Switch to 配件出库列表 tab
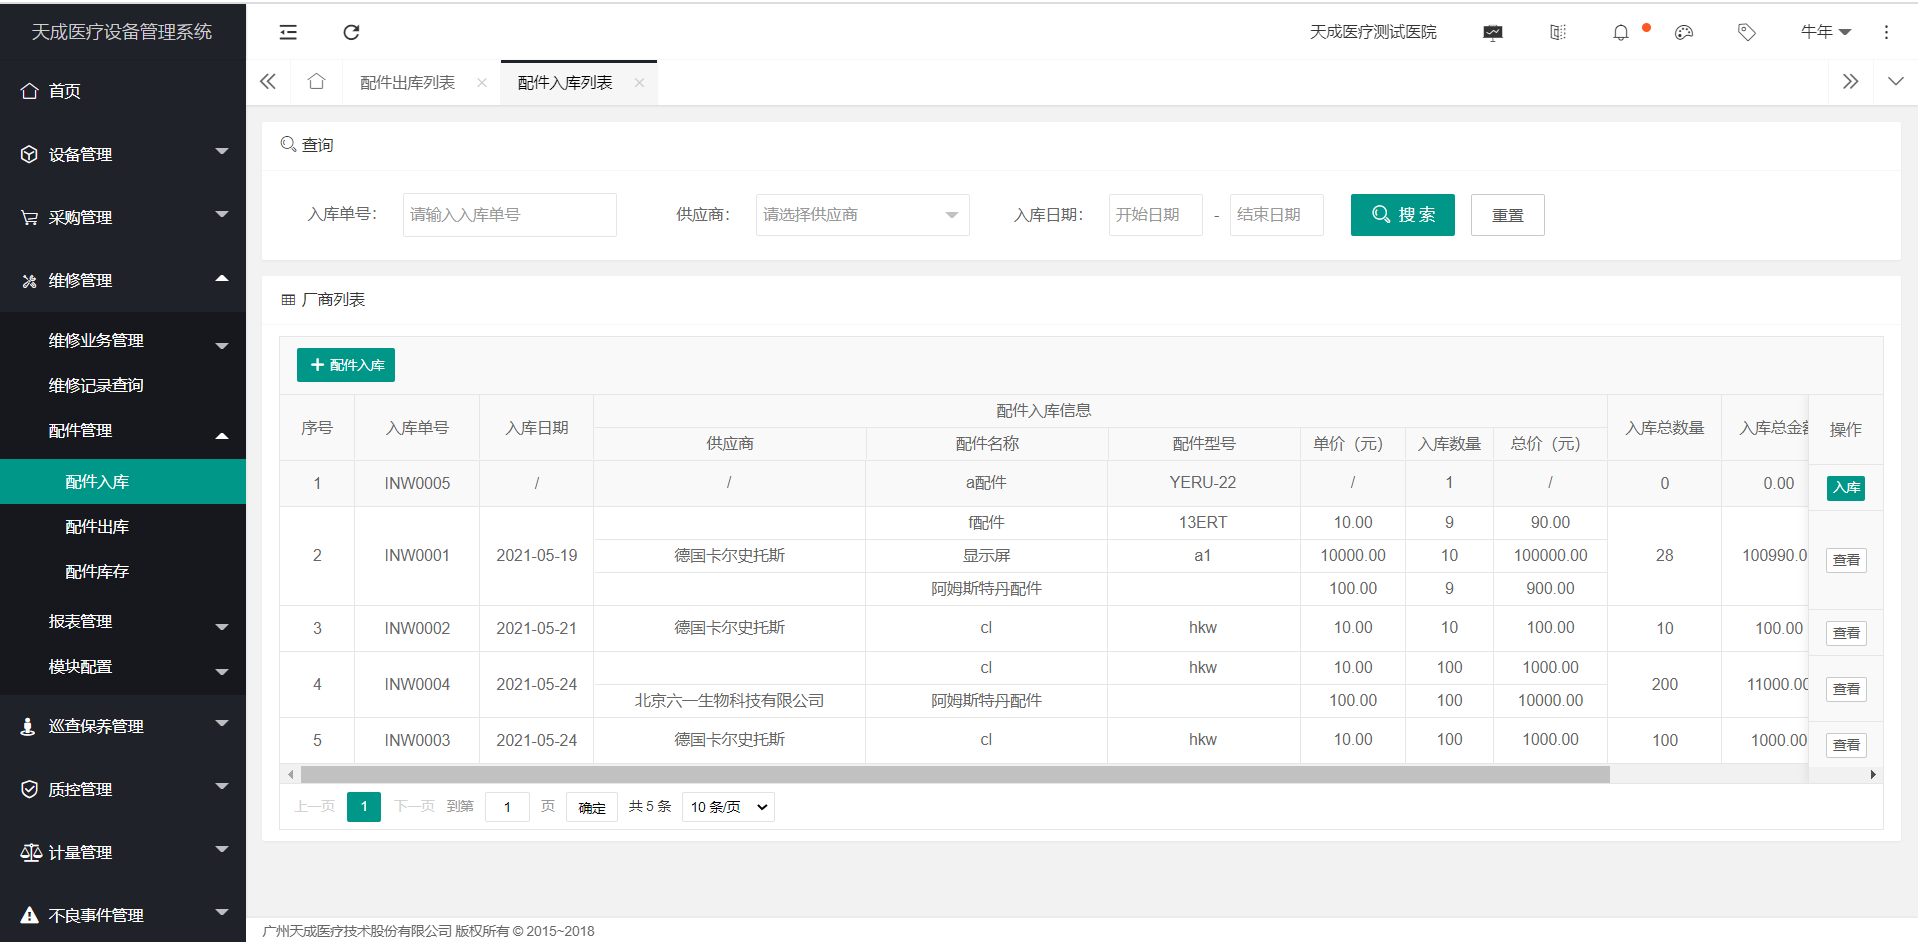This screenshot has width=1918, height=942. pos(407,83)
